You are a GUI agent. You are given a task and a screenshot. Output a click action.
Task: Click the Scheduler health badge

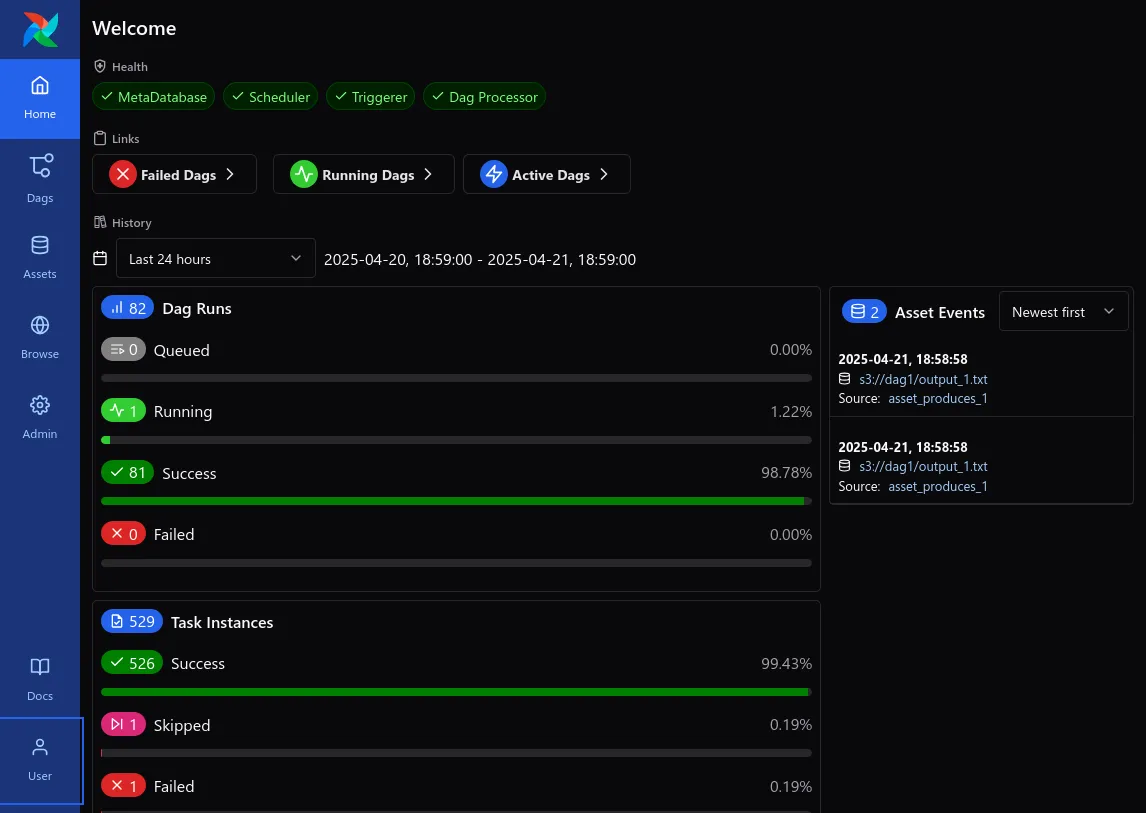click(270, 97)
